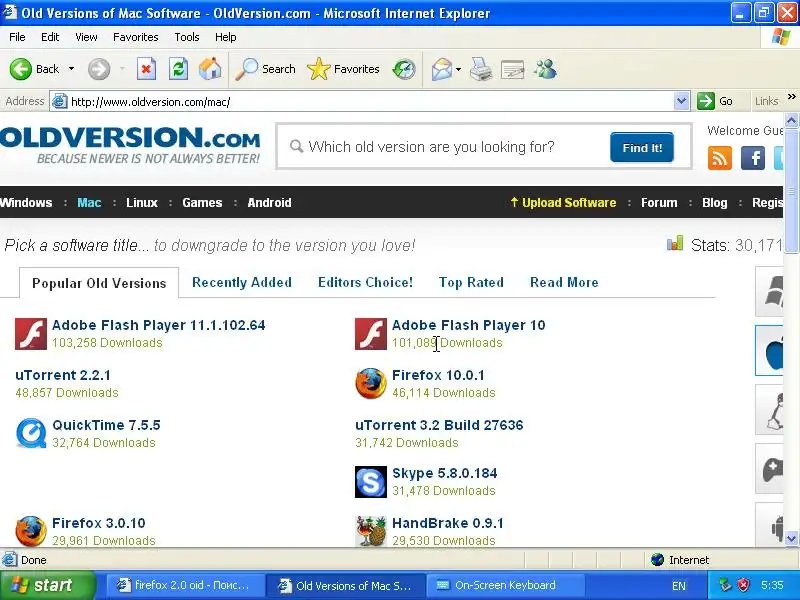This screenshot has width=800, height=600.
Task: Click the EN language indicator
Action: click(x=679, y=586)
